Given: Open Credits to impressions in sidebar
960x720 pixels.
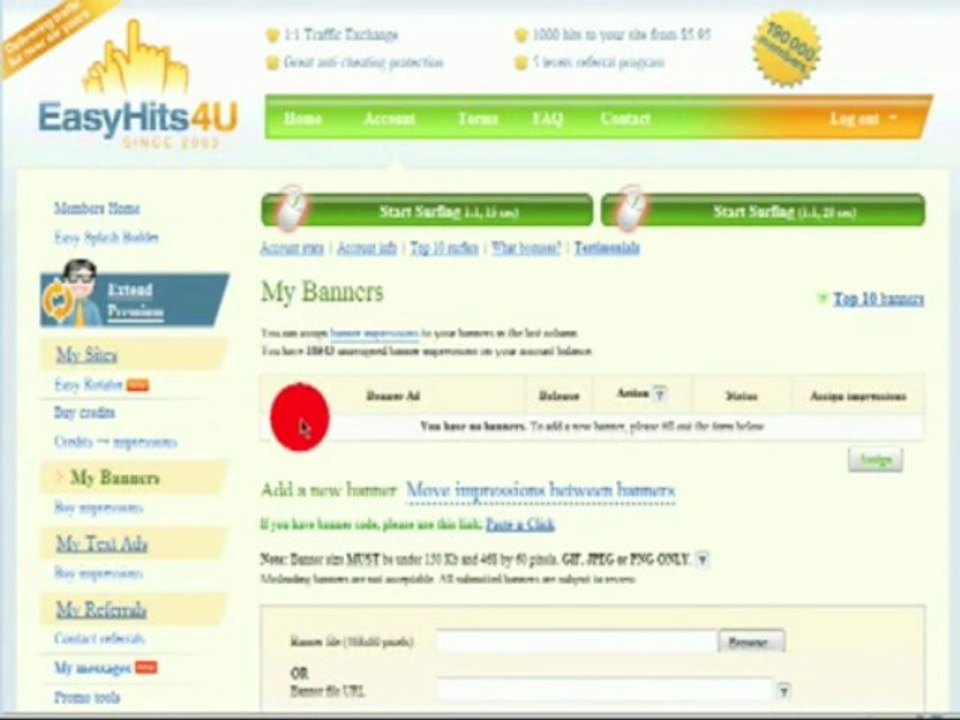Looking at the screenshot, I should tap(116, 442).
